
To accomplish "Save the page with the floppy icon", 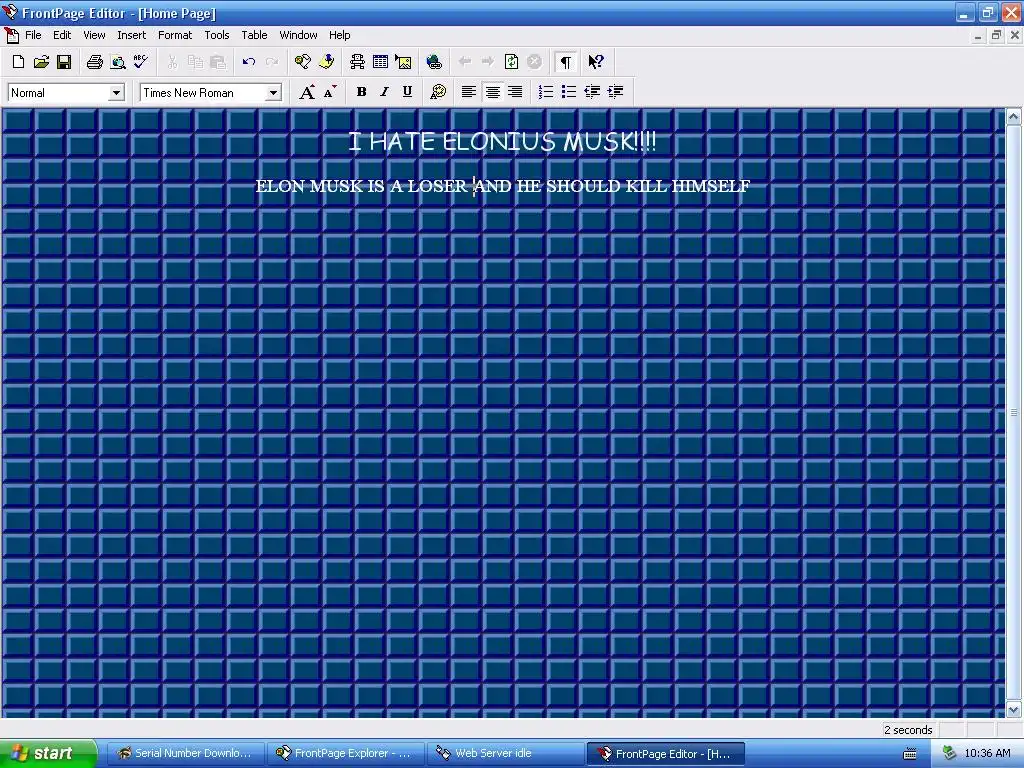I will tap(64, 62).
